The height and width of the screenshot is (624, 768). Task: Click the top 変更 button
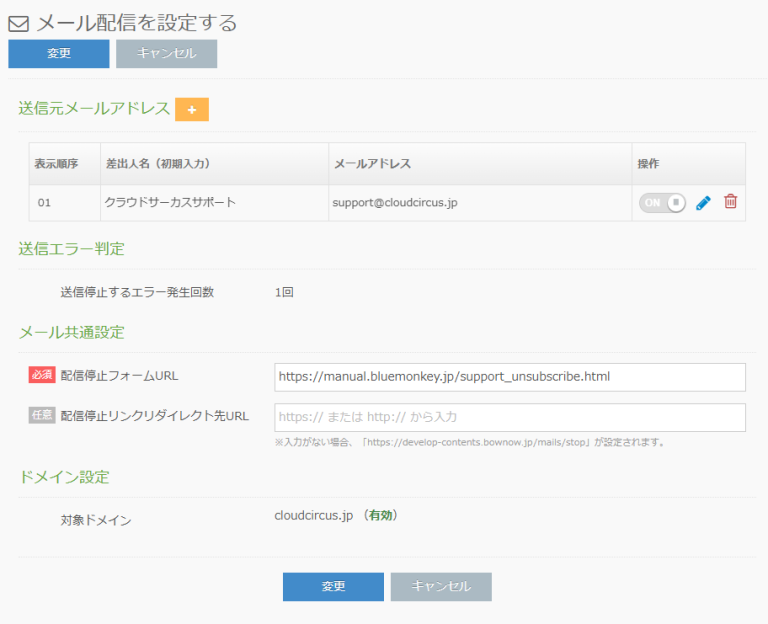point(59,54)
